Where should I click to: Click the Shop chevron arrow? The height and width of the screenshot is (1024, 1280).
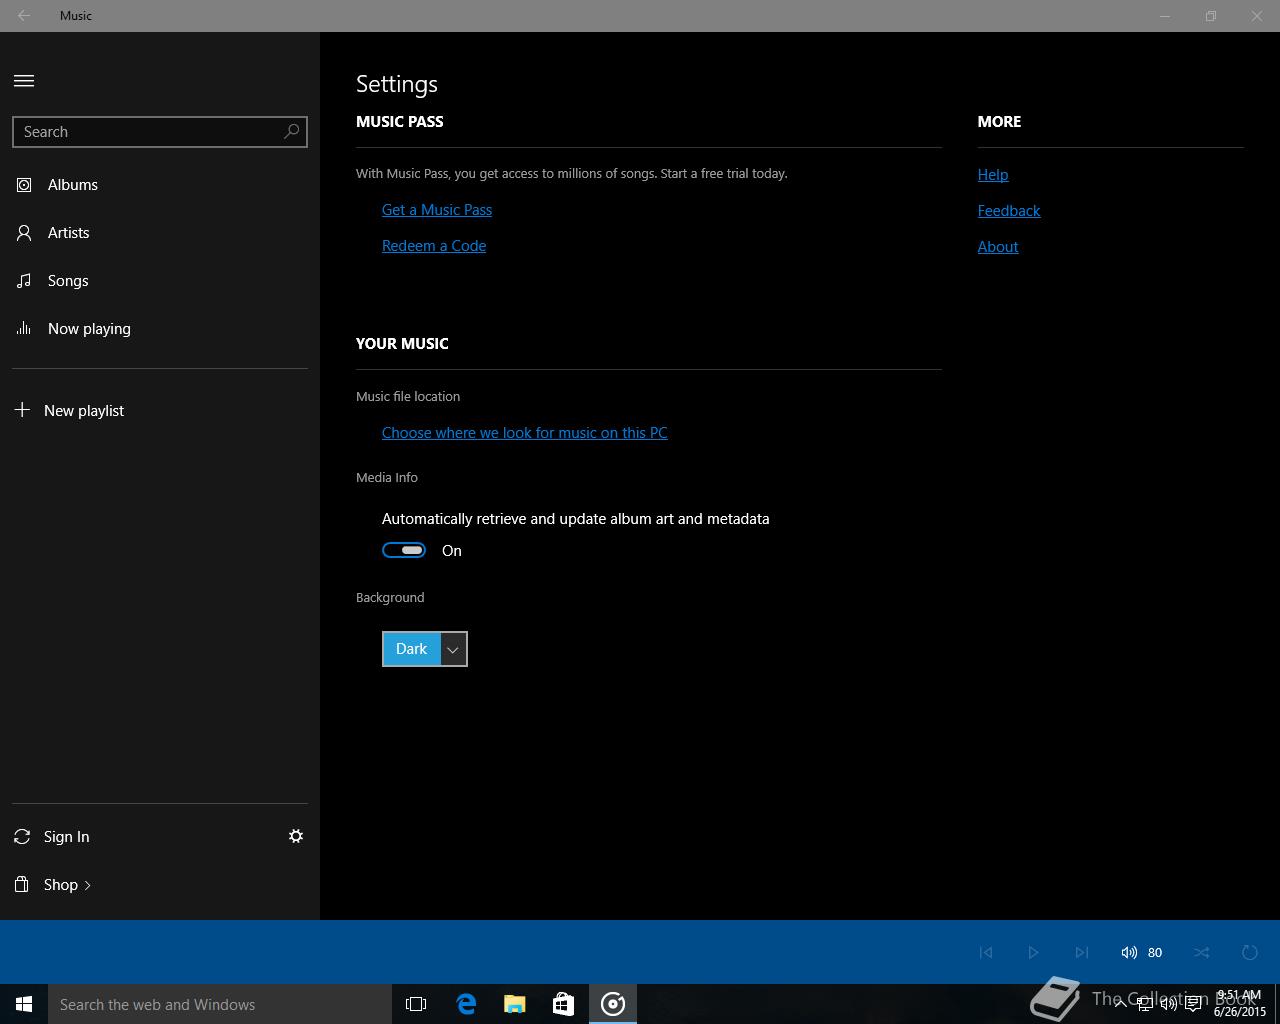(x=88, y=885)
